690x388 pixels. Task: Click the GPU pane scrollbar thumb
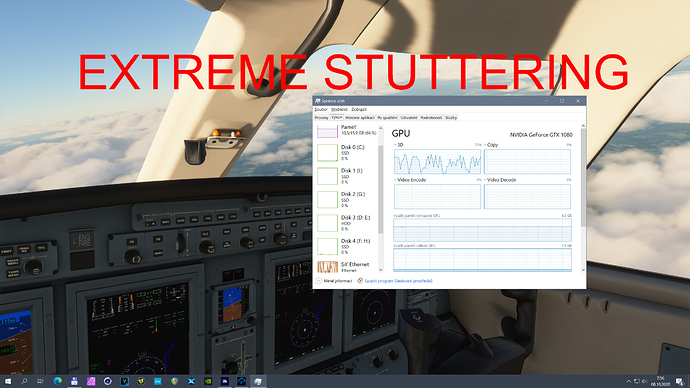tap(583, 178)
